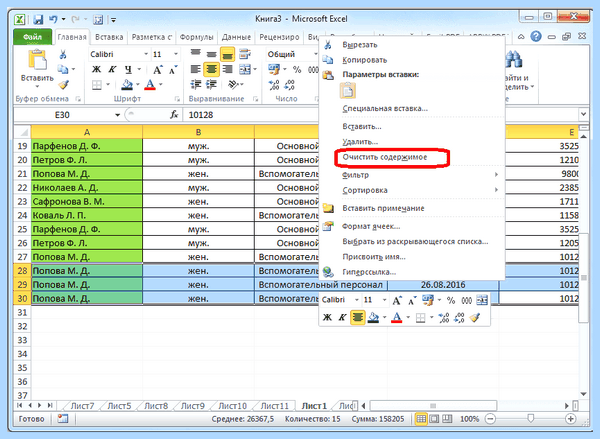
Task: Click Save icon in quick access toolbar
Action: 38,19
